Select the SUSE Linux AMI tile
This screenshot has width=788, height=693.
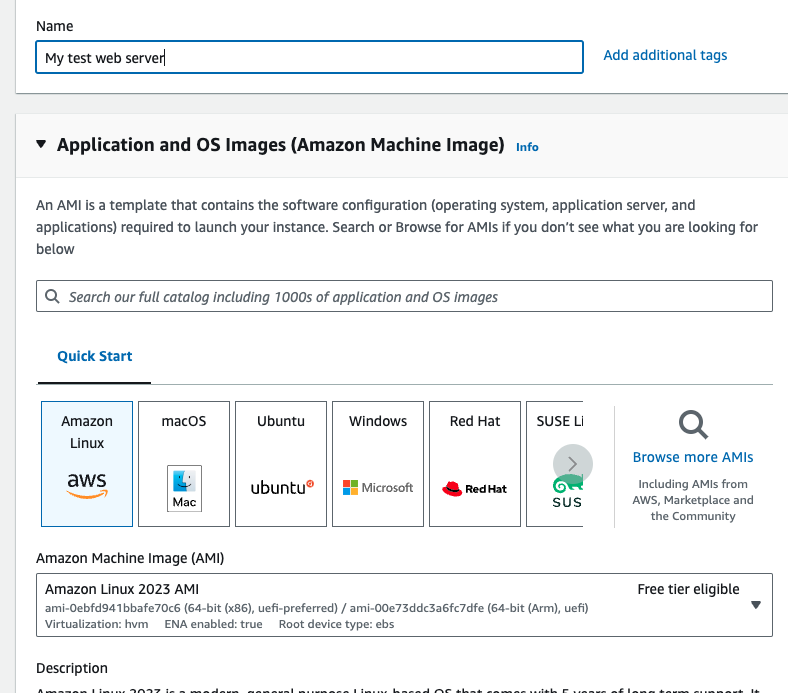[554, 463]
